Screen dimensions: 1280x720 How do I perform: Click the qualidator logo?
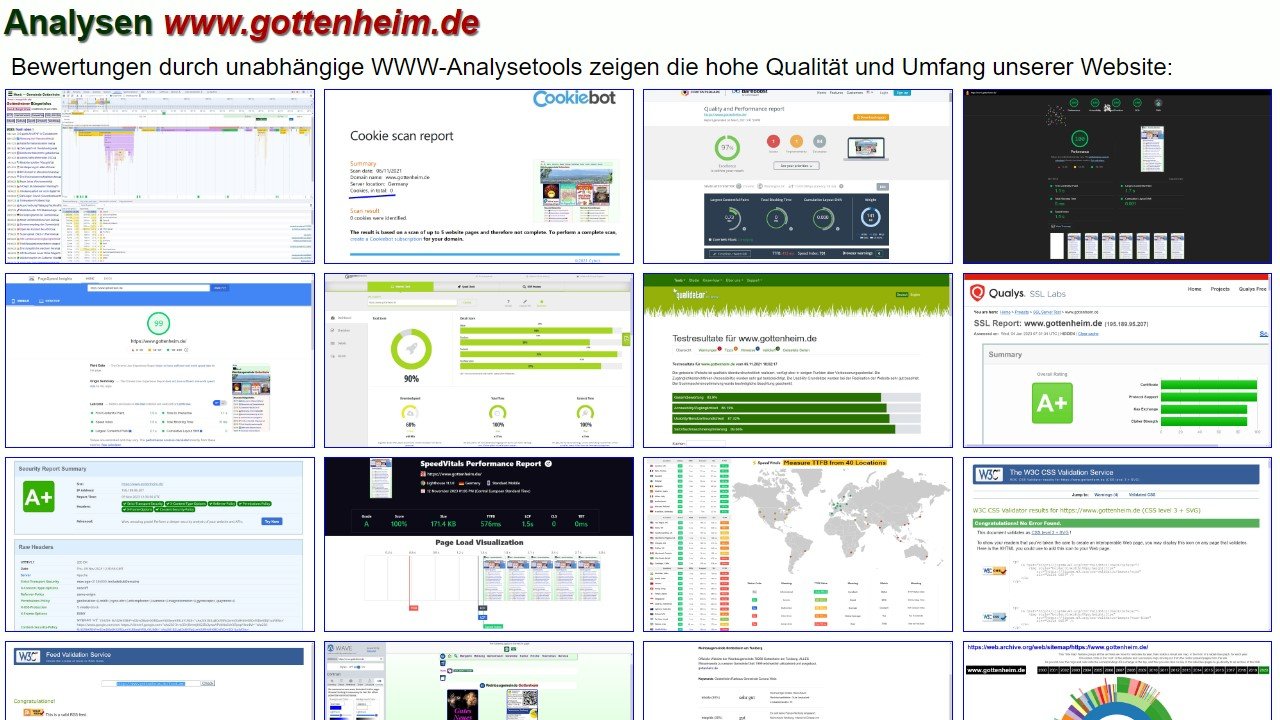point(690,294)
